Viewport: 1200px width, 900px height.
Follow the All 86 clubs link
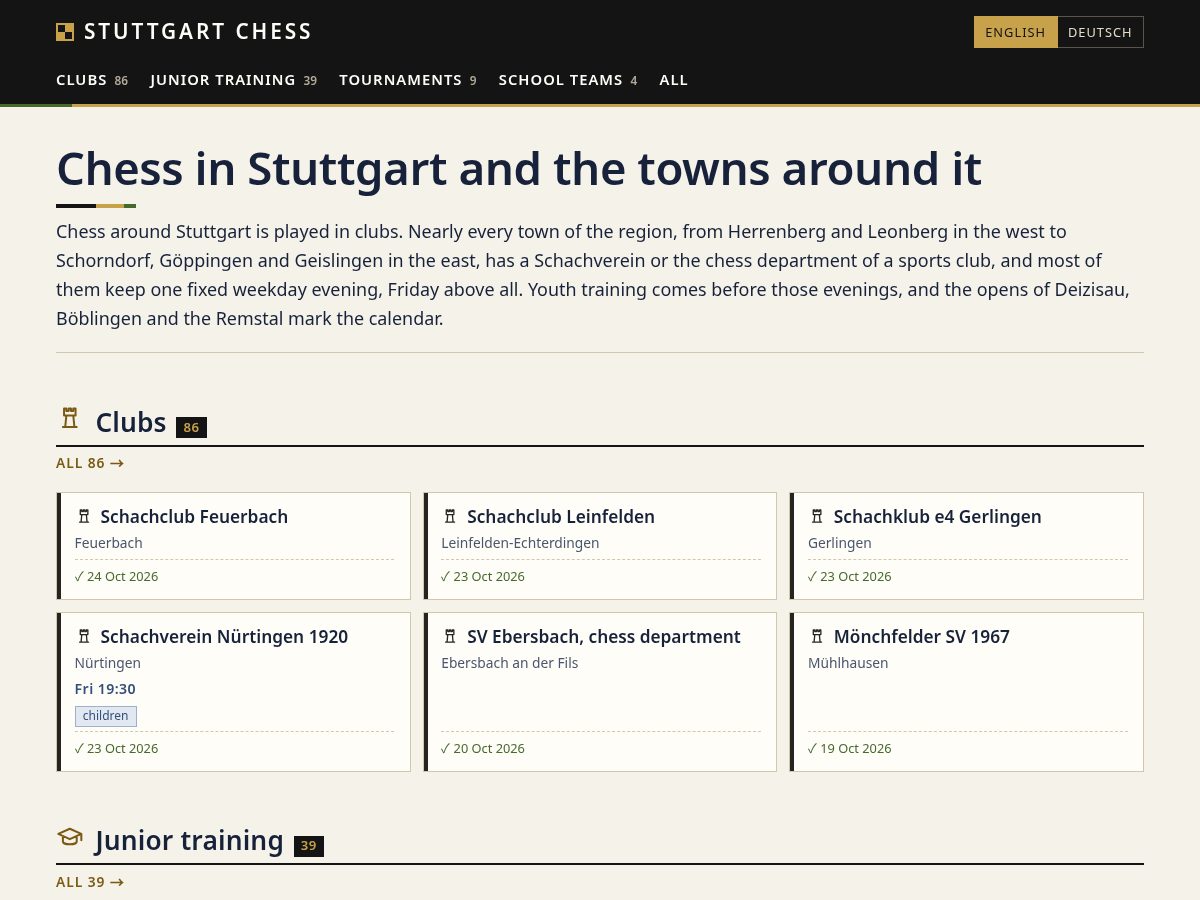click(x=90, y=463)
